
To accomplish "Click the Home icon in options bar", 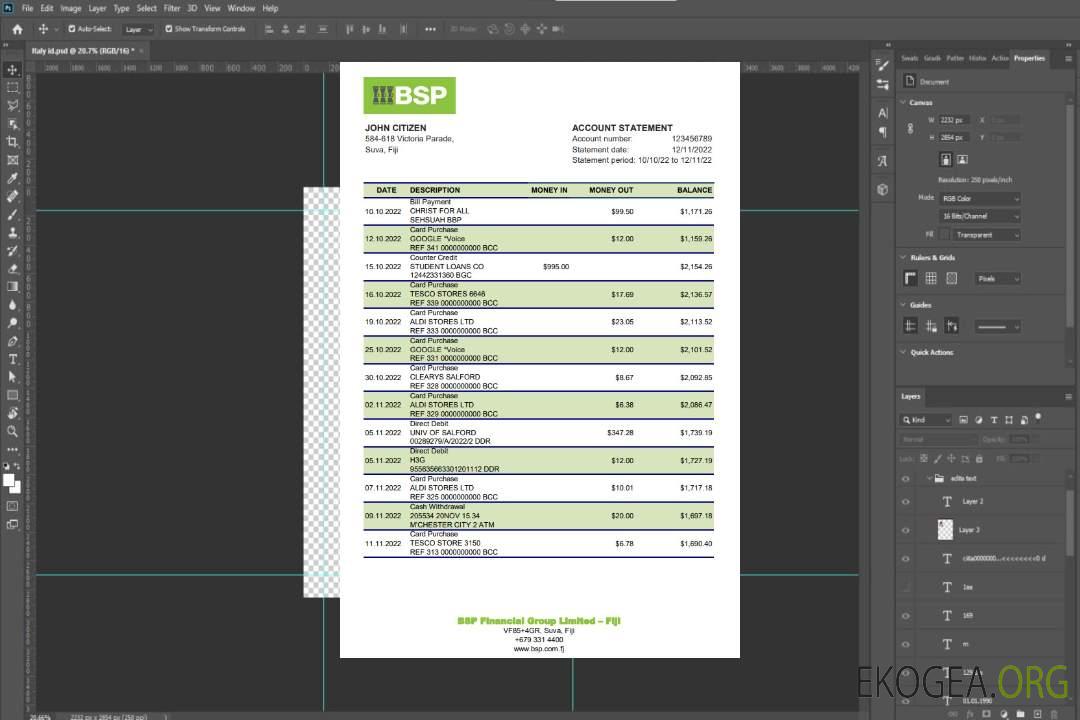I will [17, 29].
